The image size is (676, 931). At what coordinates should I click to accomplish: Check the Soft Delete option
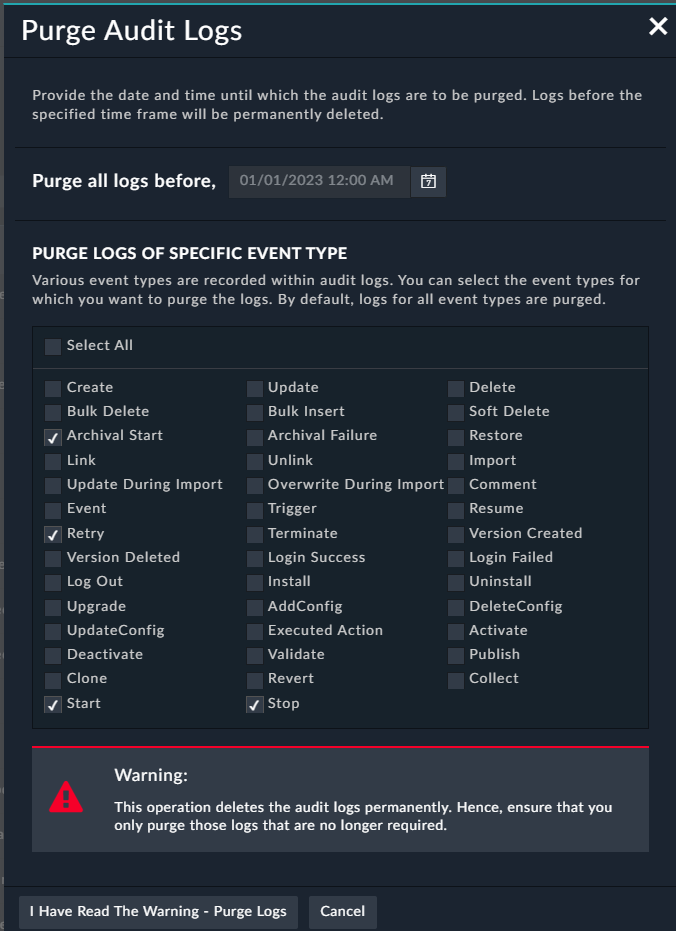455,412
